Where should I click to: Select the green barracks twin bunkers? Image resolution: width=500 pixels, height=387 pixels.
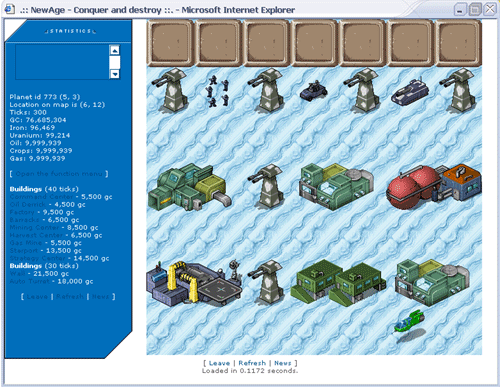click(x=338, y=283)
